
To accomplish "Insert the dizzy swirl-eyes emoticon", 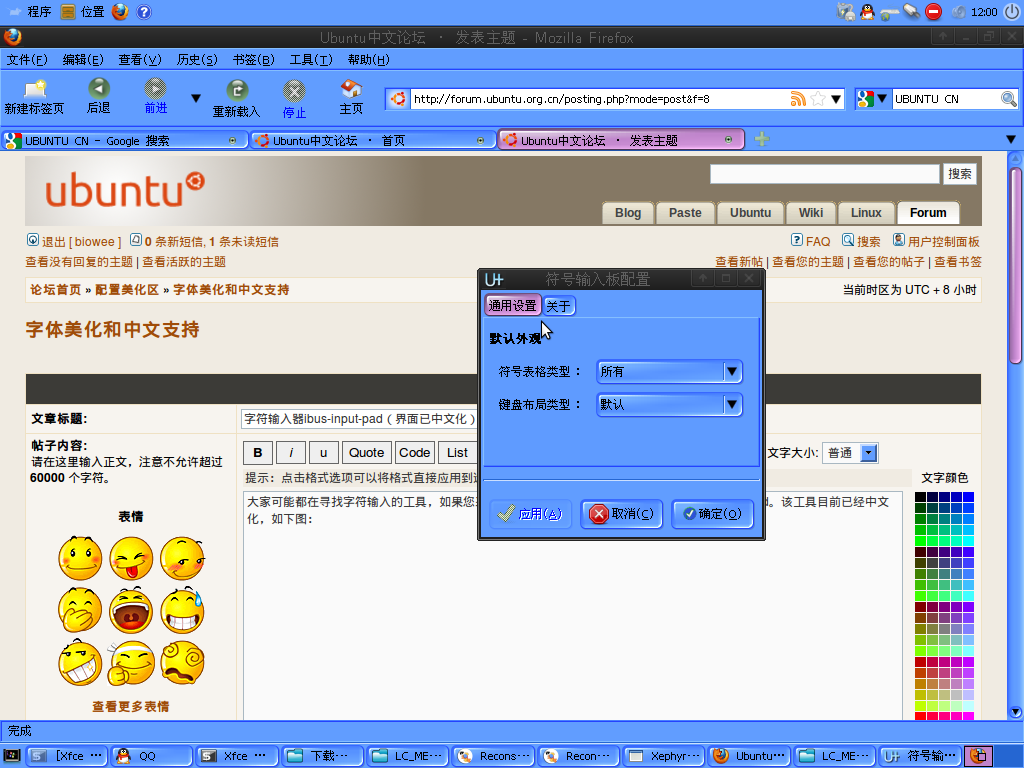I will tap(182, 663).
